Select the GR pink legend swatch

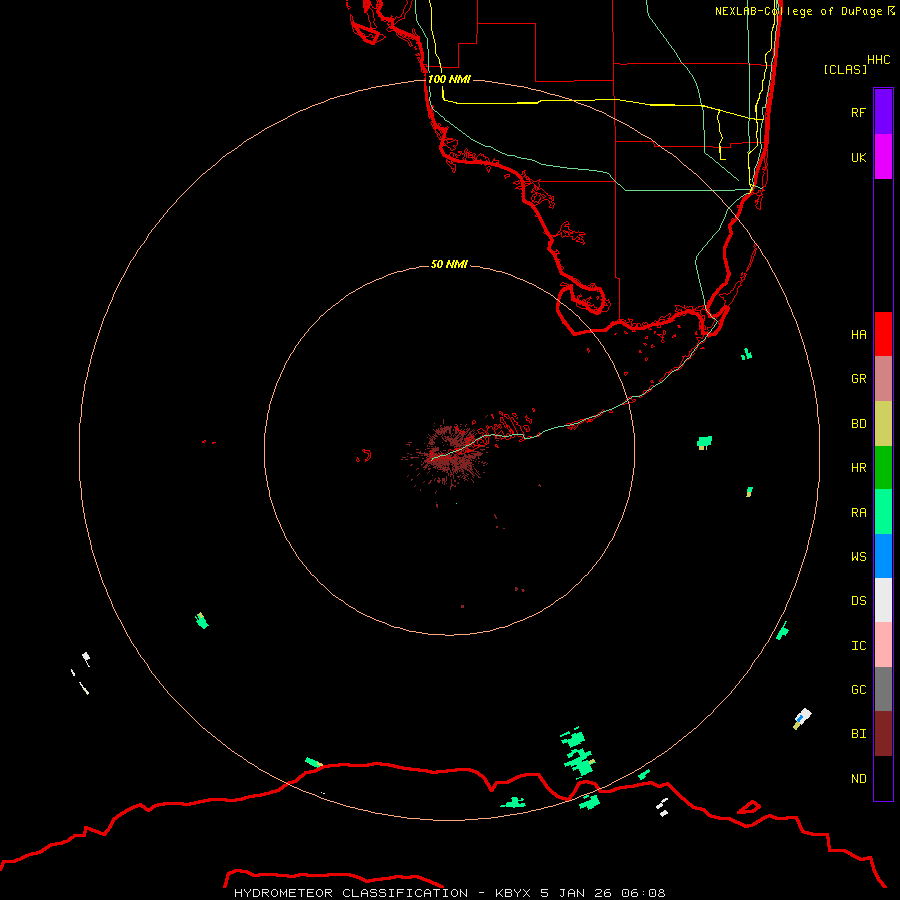[883, 379]
